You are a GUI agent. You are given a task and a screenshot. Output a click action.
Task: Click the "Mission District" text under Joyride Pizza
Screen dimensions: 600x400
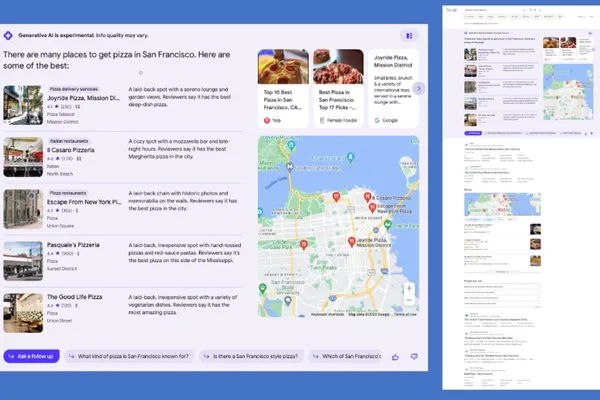pos(62,122)
